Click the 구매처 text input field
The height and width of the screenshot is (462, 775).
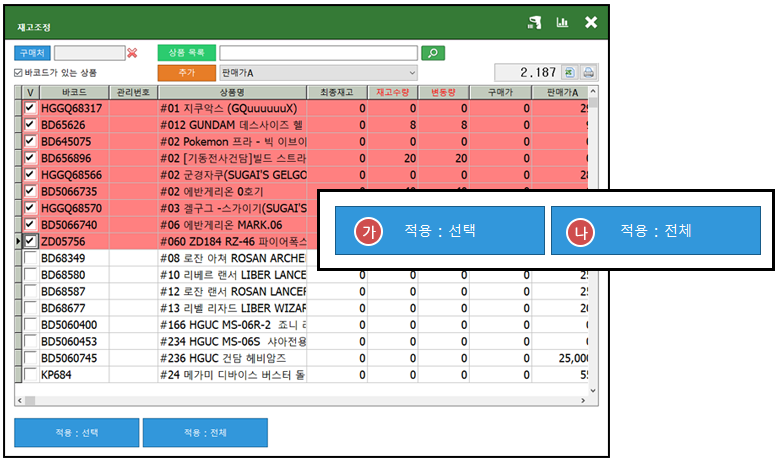click(89, 53)
